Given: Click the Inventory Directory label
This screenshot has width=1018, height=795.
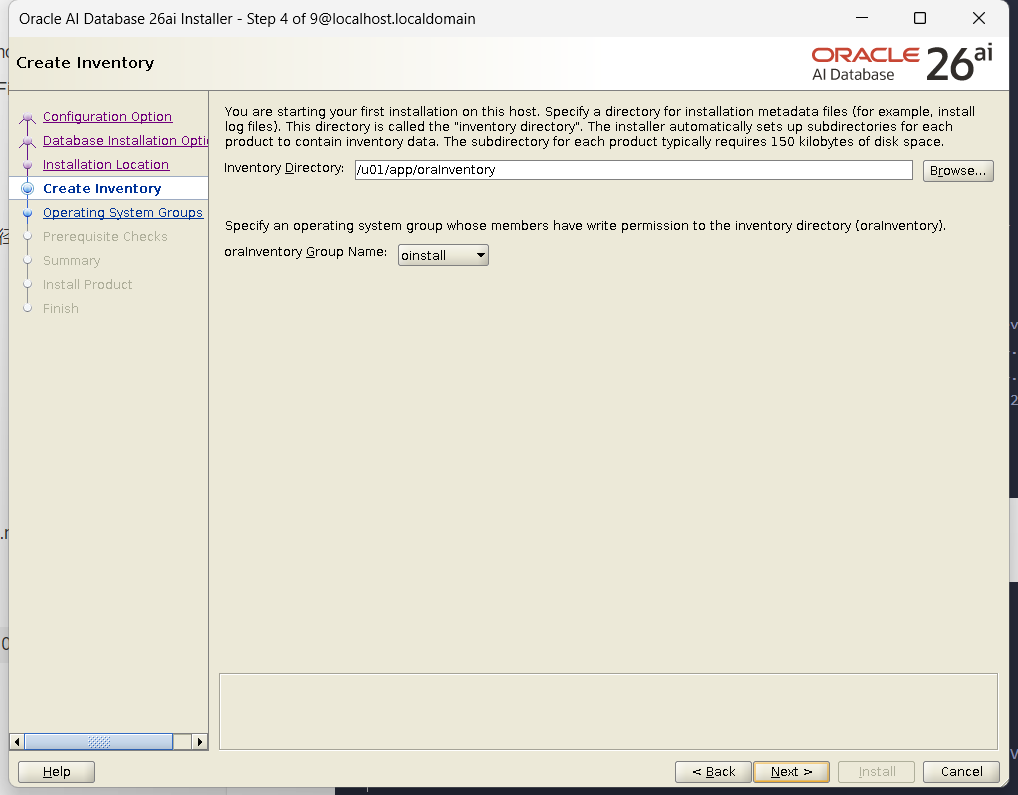Looking at the screenshot, I should [284, 168].
